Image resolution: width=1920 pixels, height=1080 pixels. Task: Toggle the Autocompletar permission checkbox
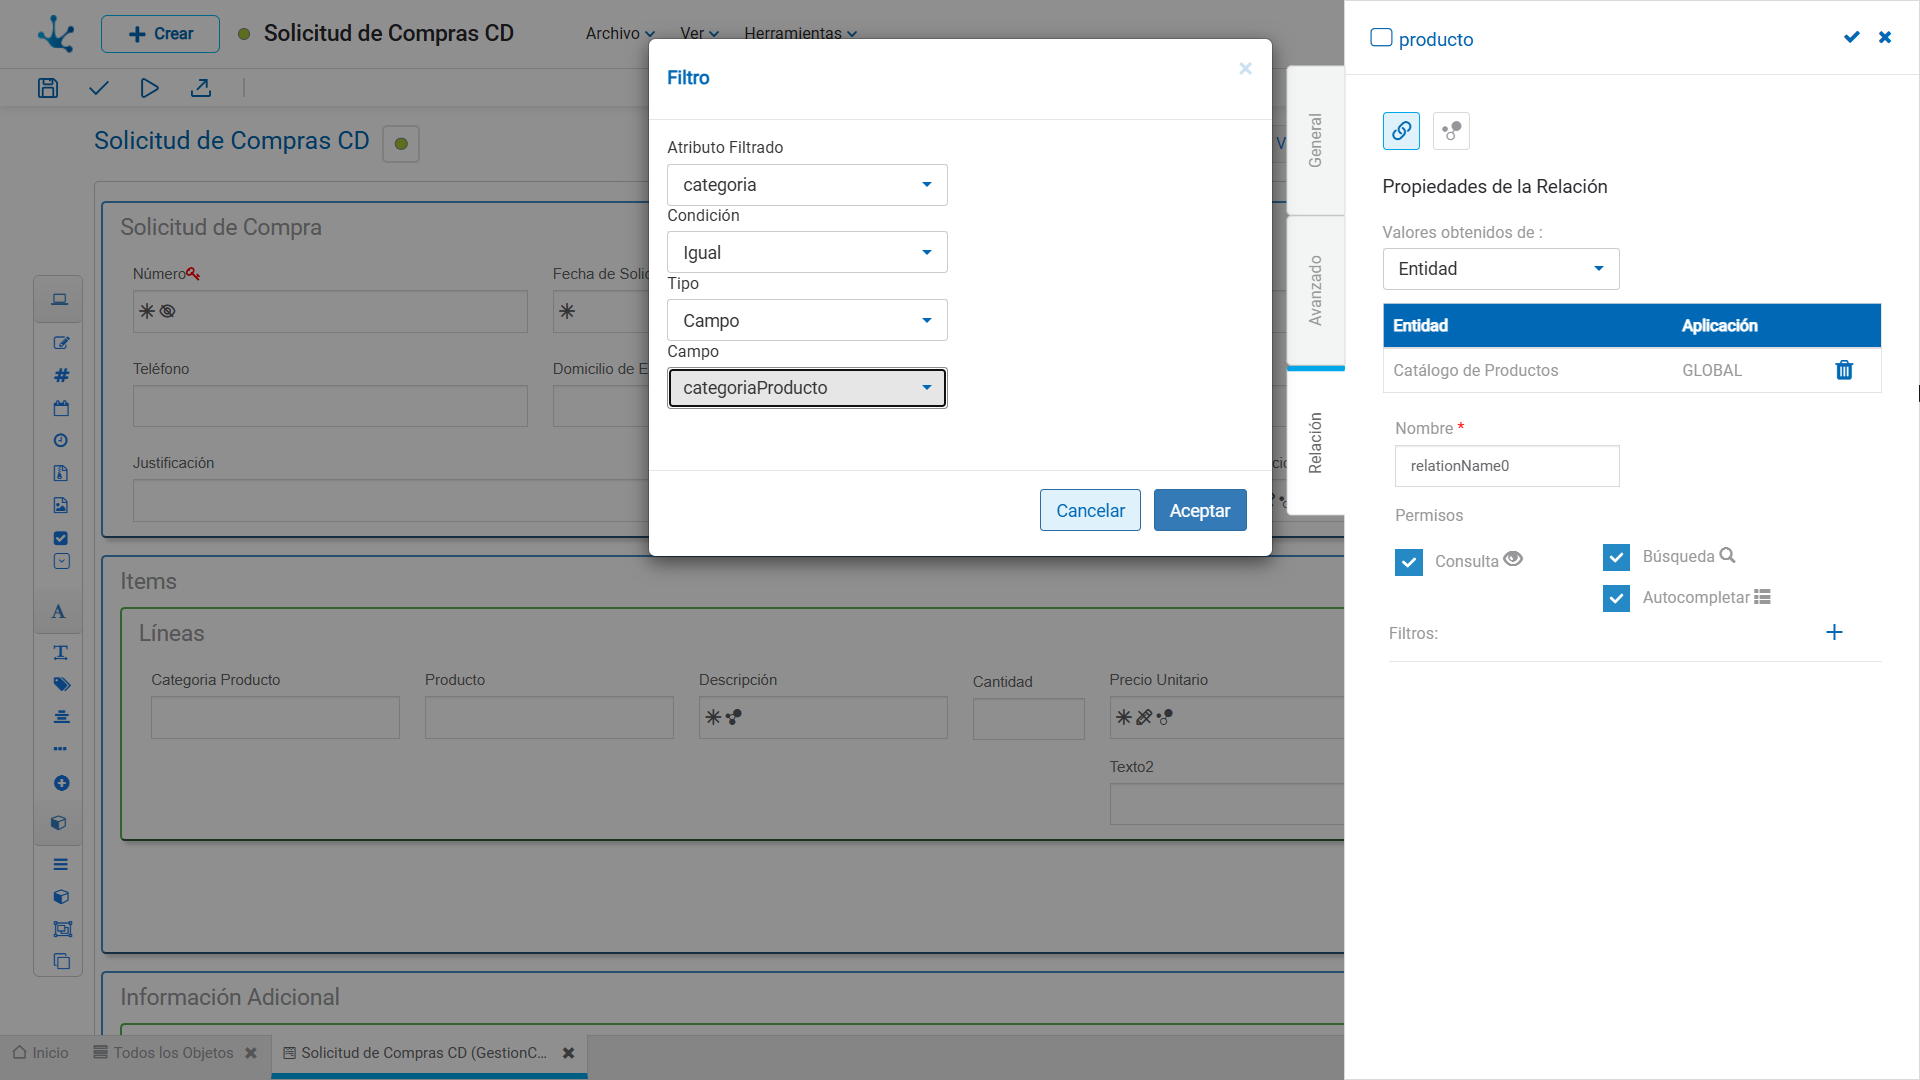[x=1616, y=598]
